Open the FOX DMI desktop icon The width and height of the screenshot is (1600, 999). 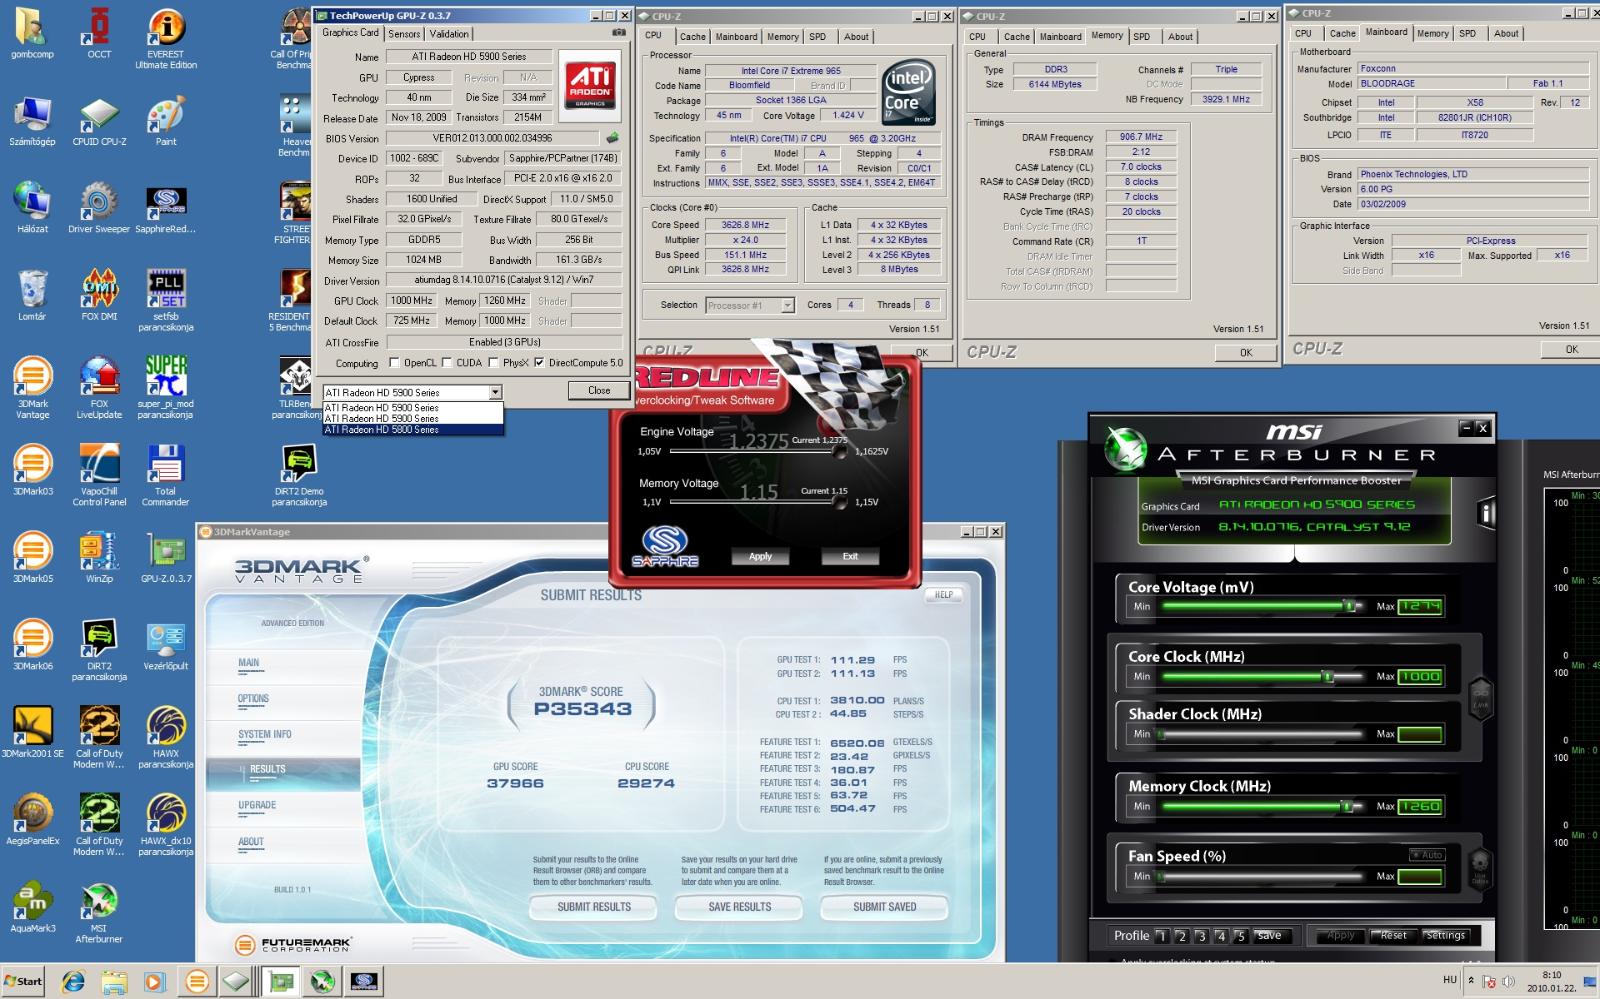click(99, 296)
